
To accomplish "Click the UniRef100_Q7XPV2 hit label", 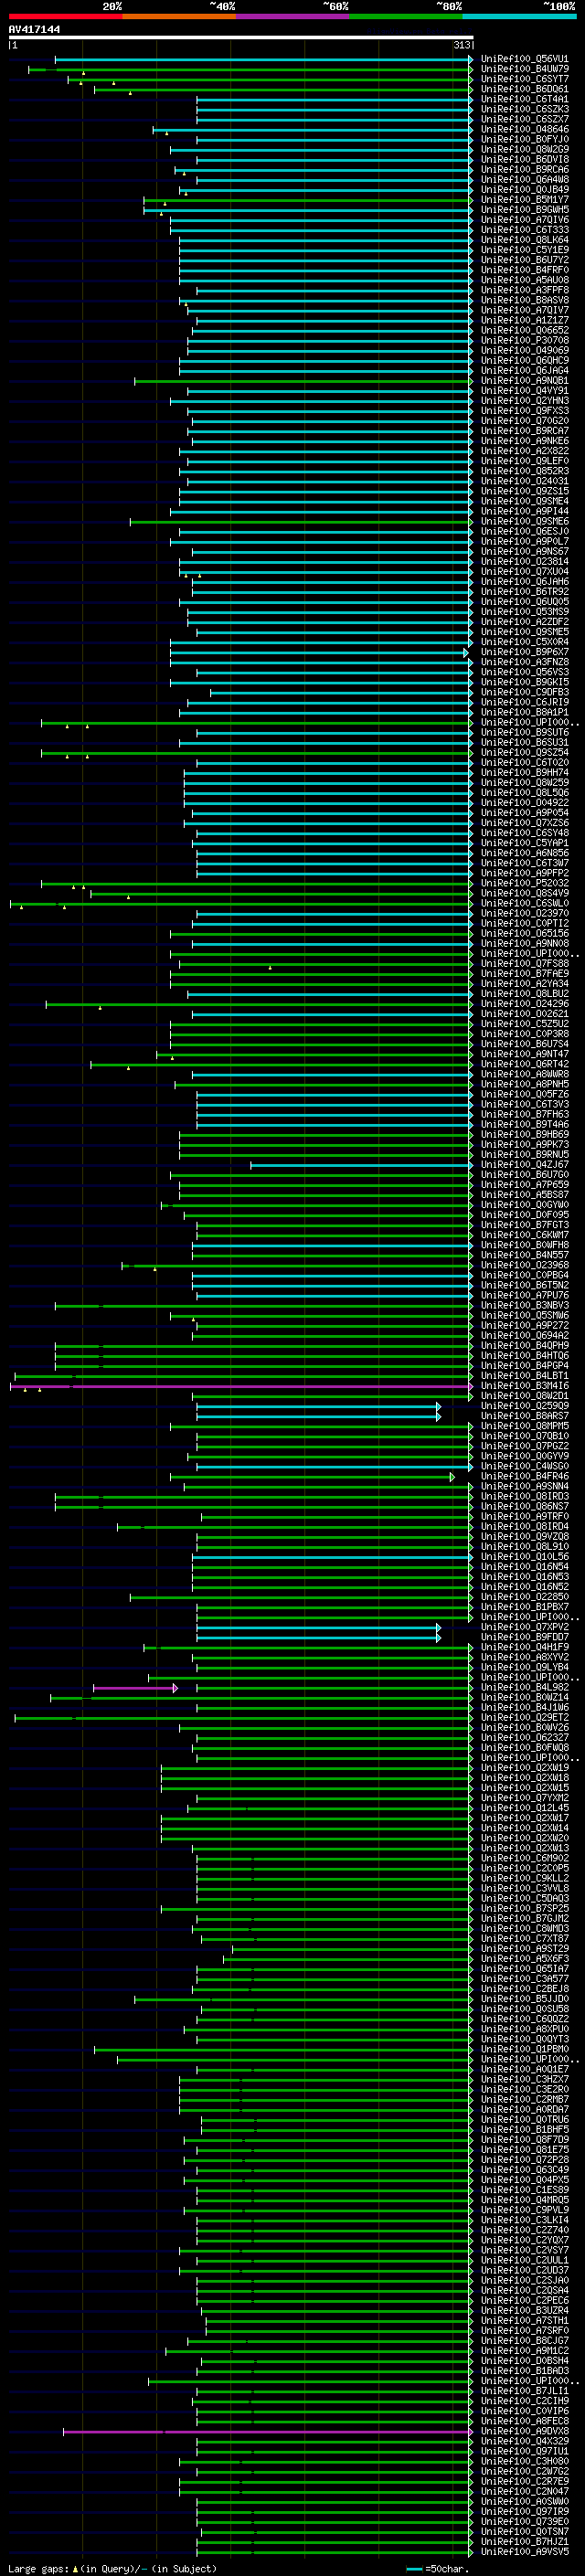I will 525,1627.
